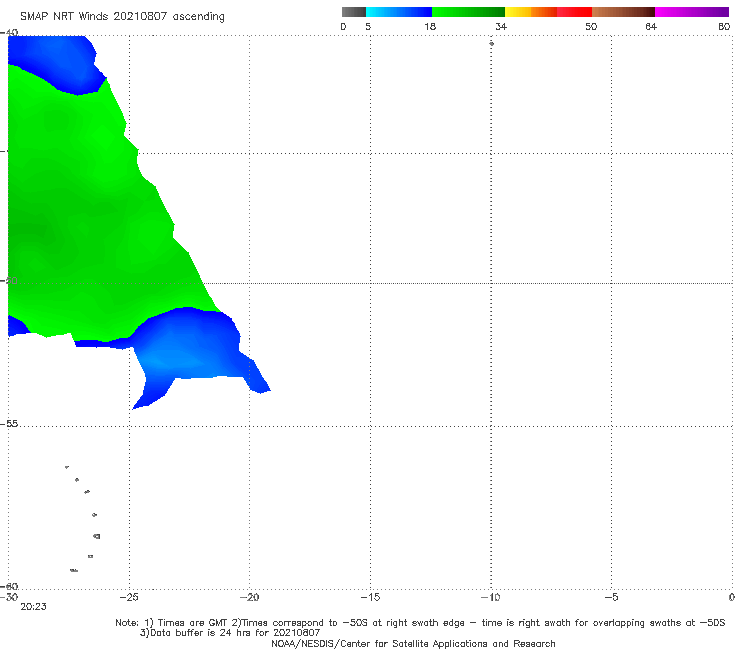The image size is (740, 650).
Task: Click the longitude label '-25'
Action: click(129, 597)
